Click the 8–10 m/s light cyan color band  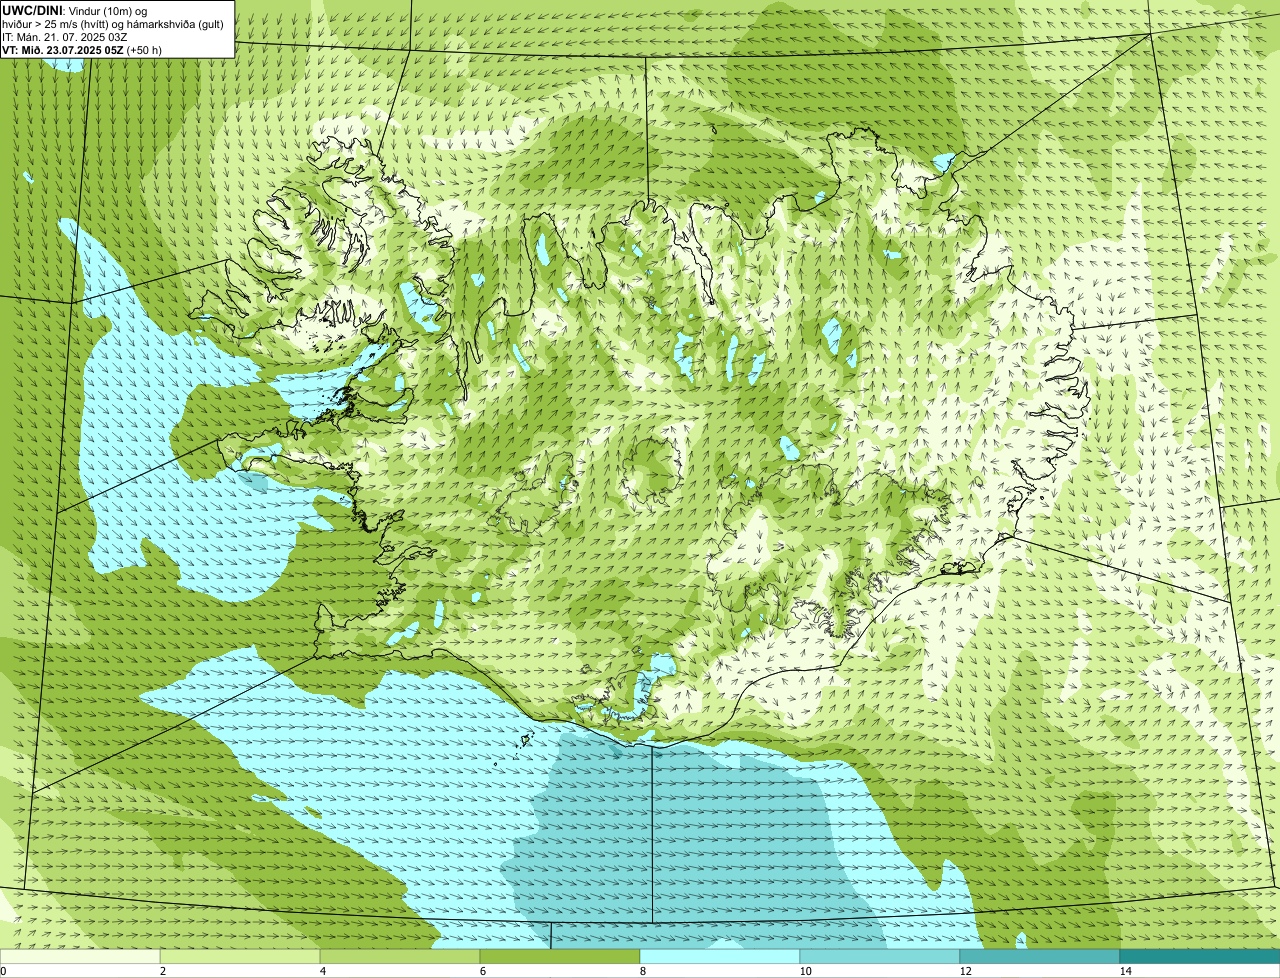[720, 956]
